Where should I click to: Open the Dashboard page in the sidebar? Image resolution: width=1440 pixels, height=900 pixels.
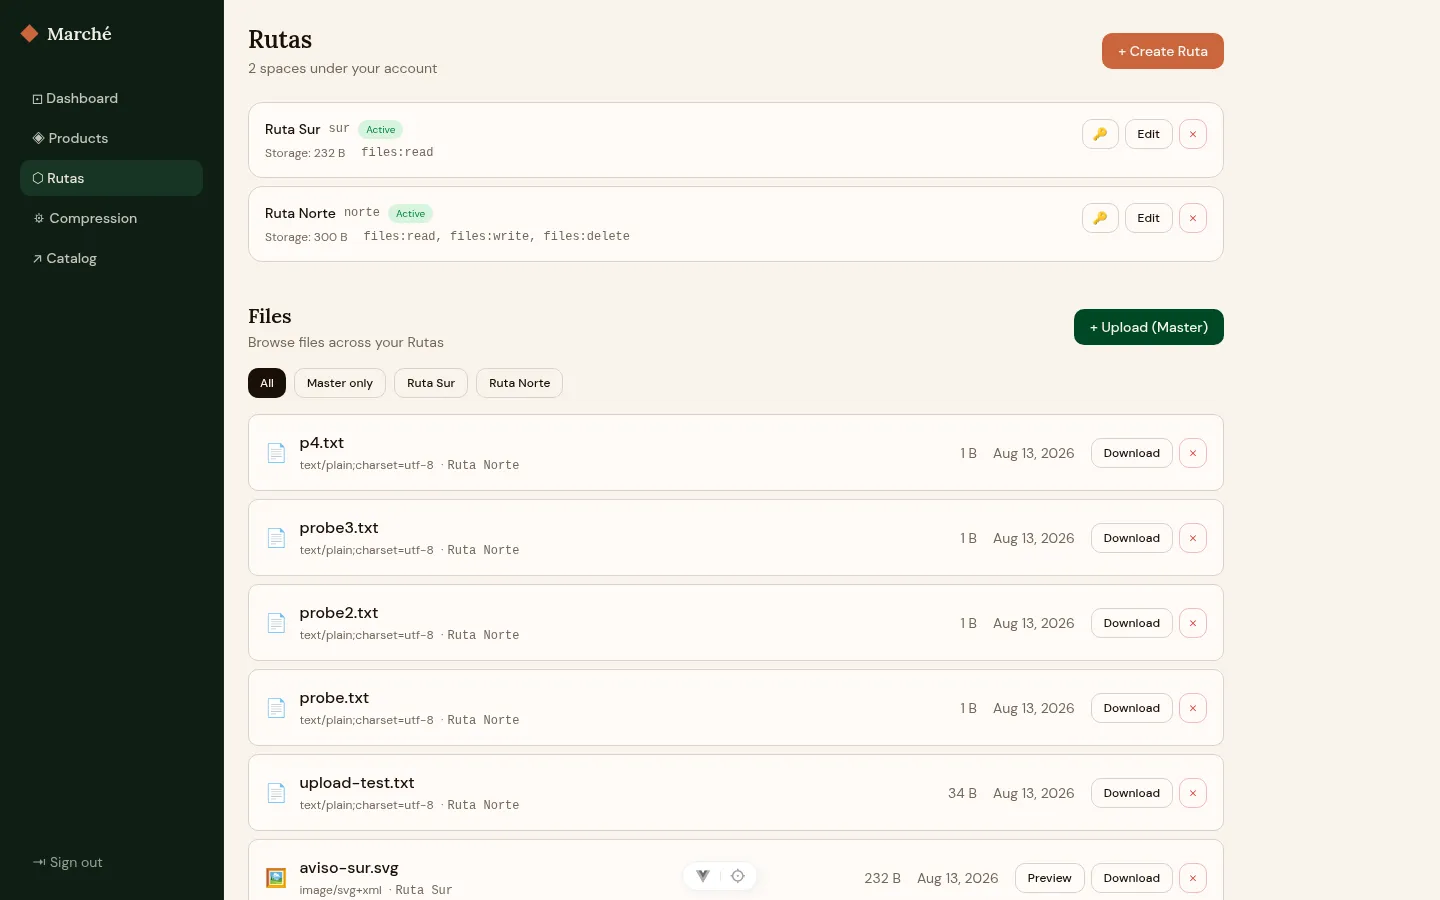click(x=111, y=98)
